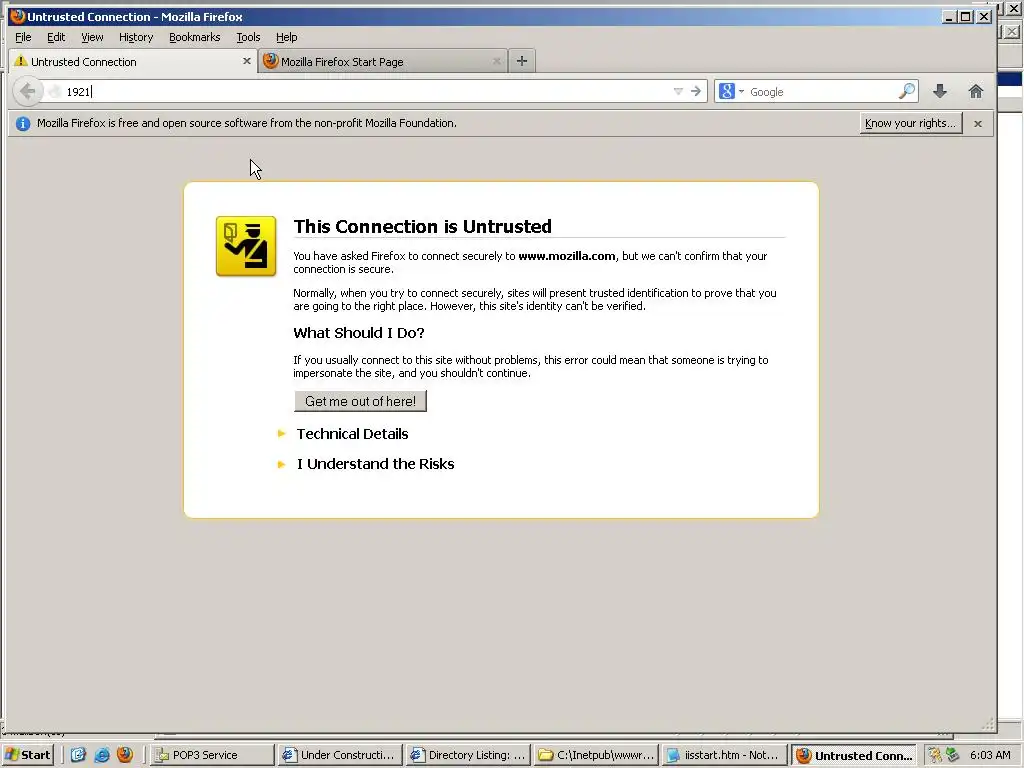Open the address bar history dropdown arrow

coord(678,91)
